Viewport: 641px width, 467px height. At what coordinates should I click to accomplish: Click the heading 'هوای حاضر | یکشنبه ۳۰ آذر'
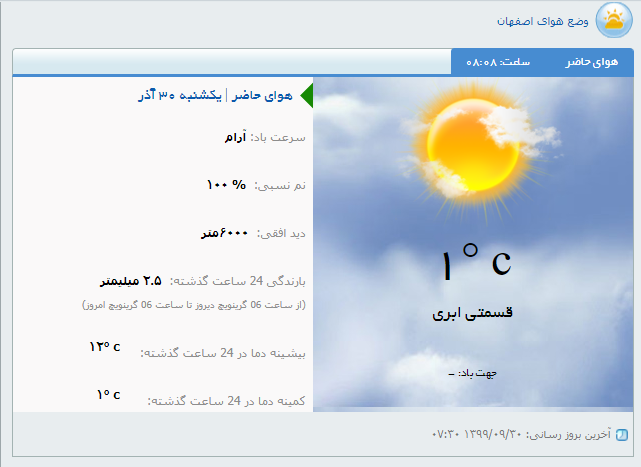pos(215,95)
